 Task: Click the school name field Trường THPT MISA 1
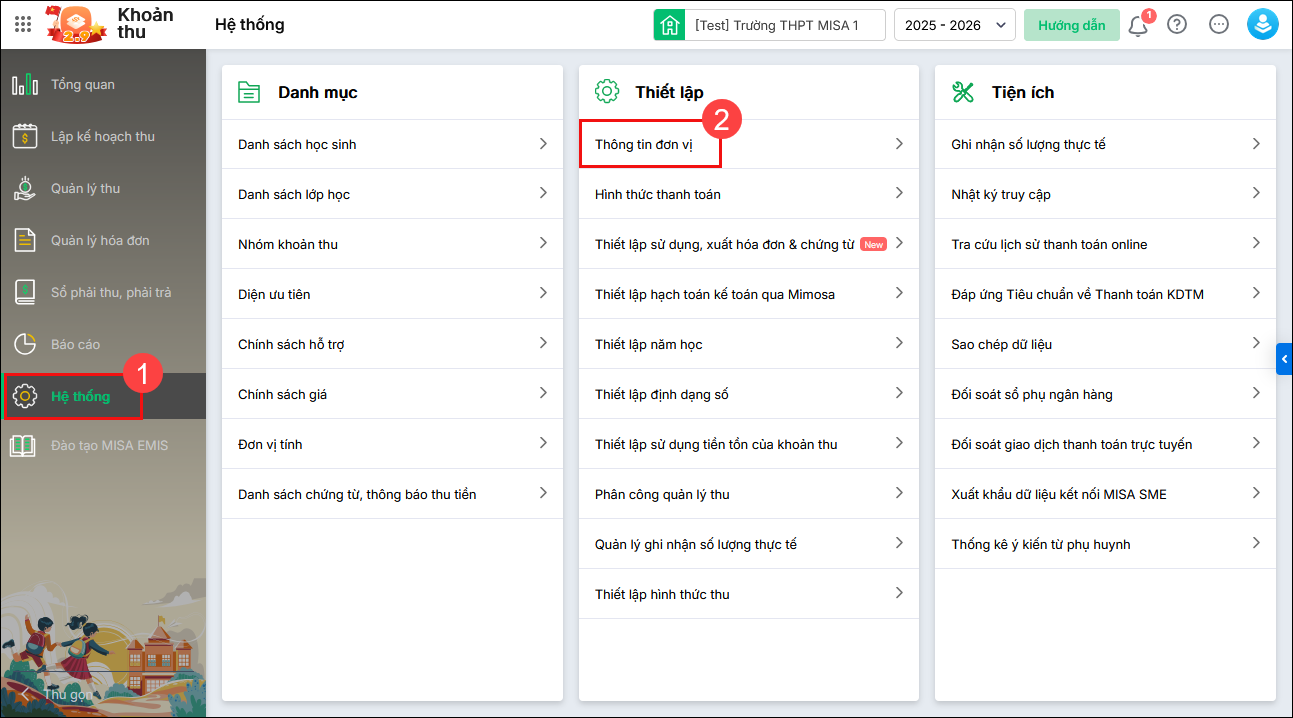776,25
